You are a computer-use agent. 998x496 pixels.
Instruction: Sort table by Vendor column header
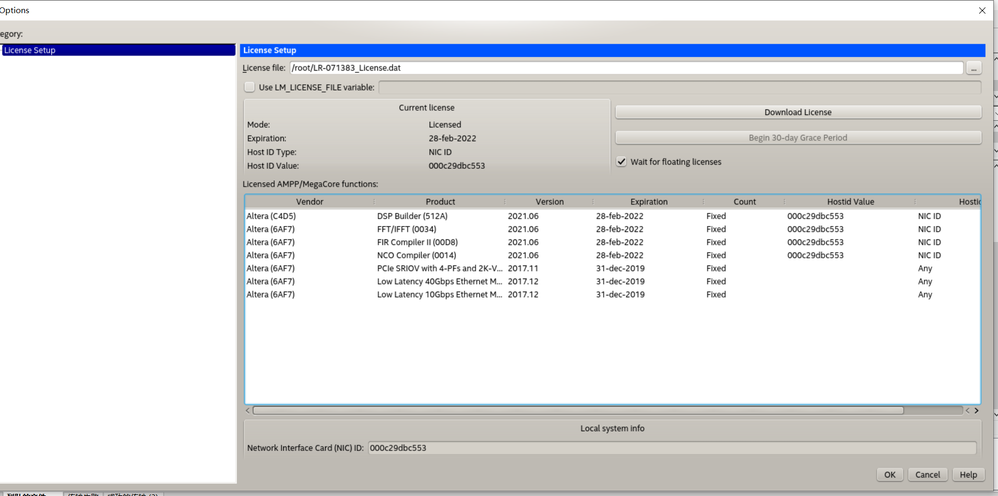click(309, 202)
